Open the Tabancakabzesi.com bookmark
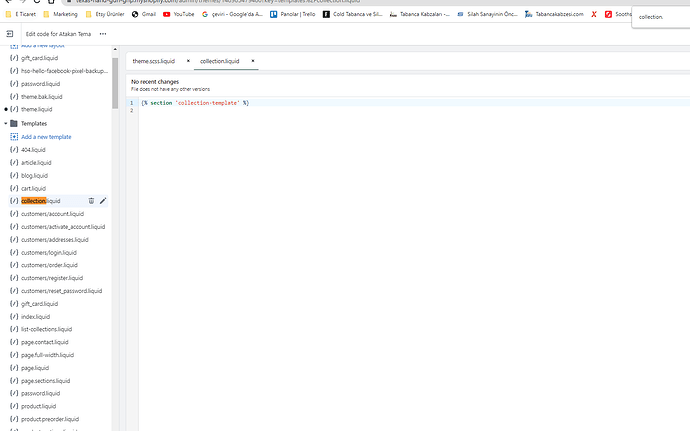The image size is (690, 431). pyautogui.click(x=554, y=14)
